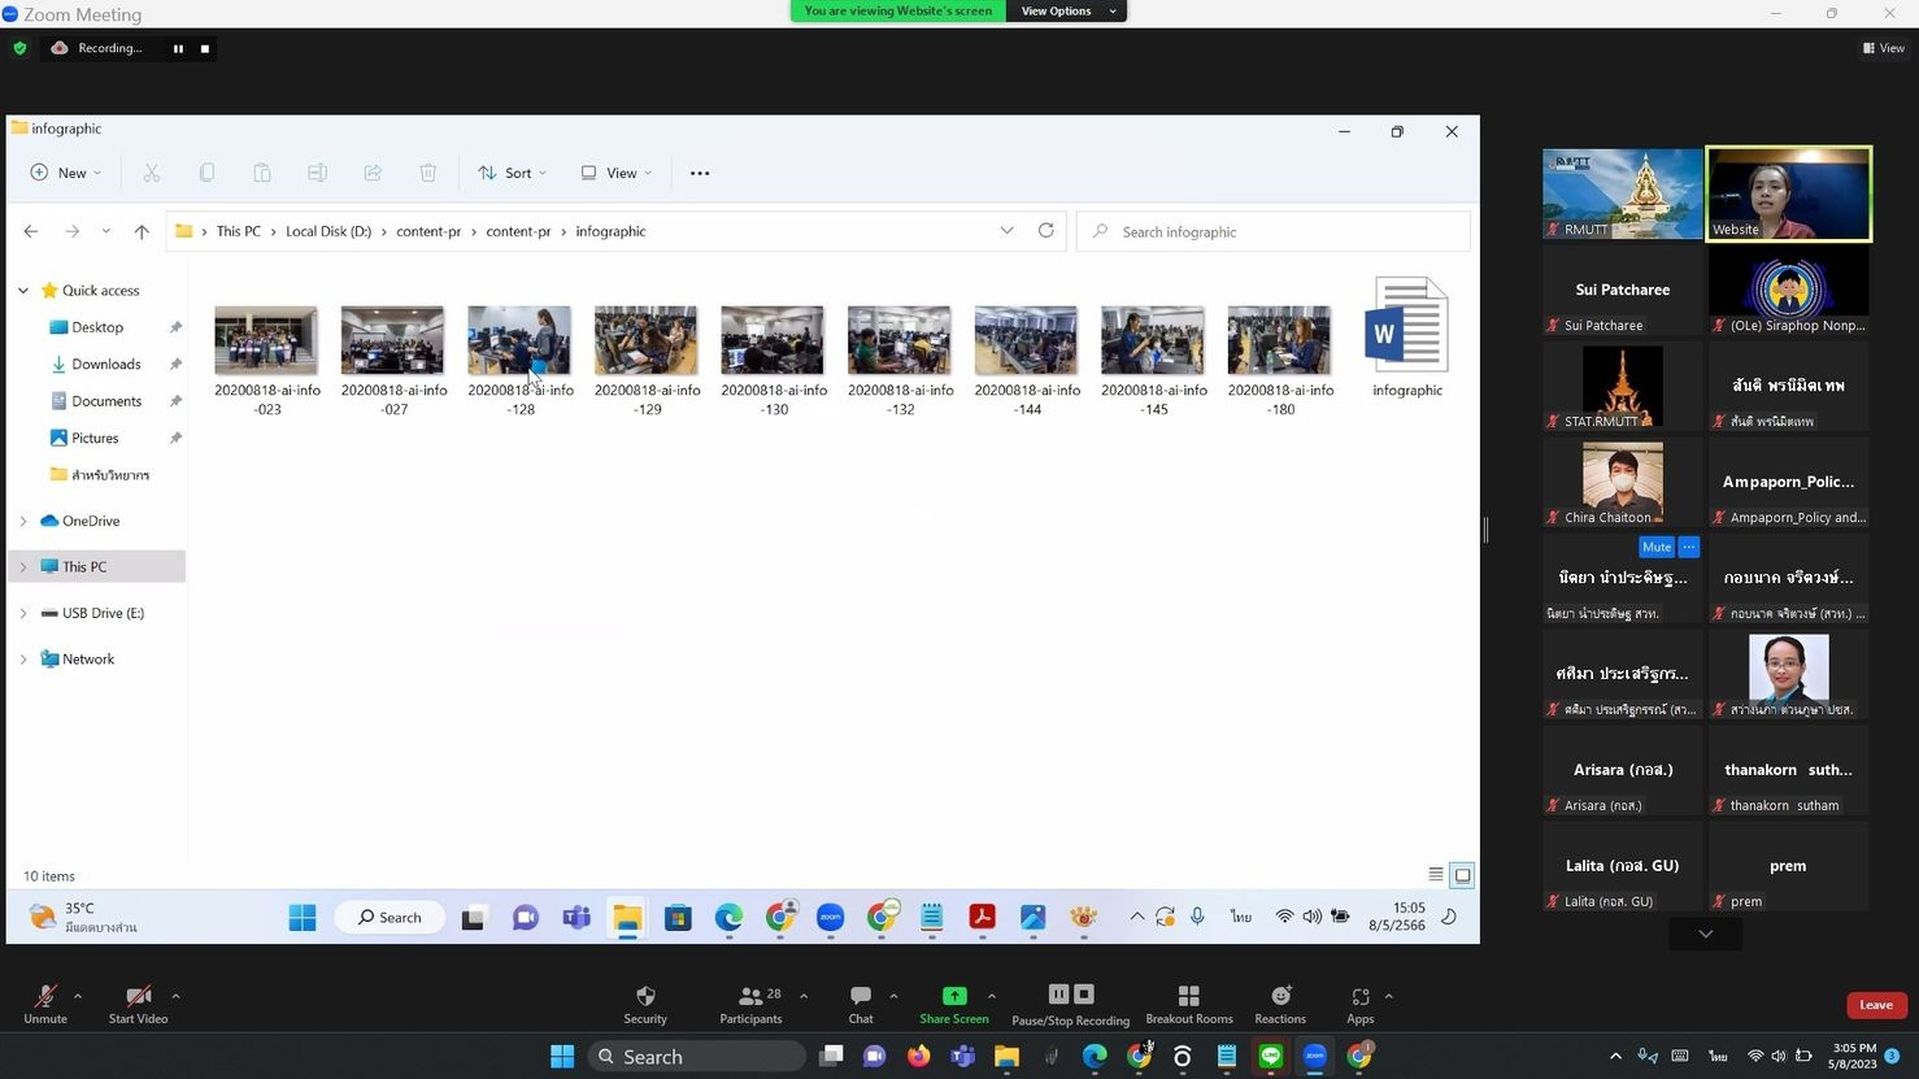This screenshot has width=1919, height=1079.
Task: Select thumbnail 20200818-ai-info-180
Action: coord(1279,340)
